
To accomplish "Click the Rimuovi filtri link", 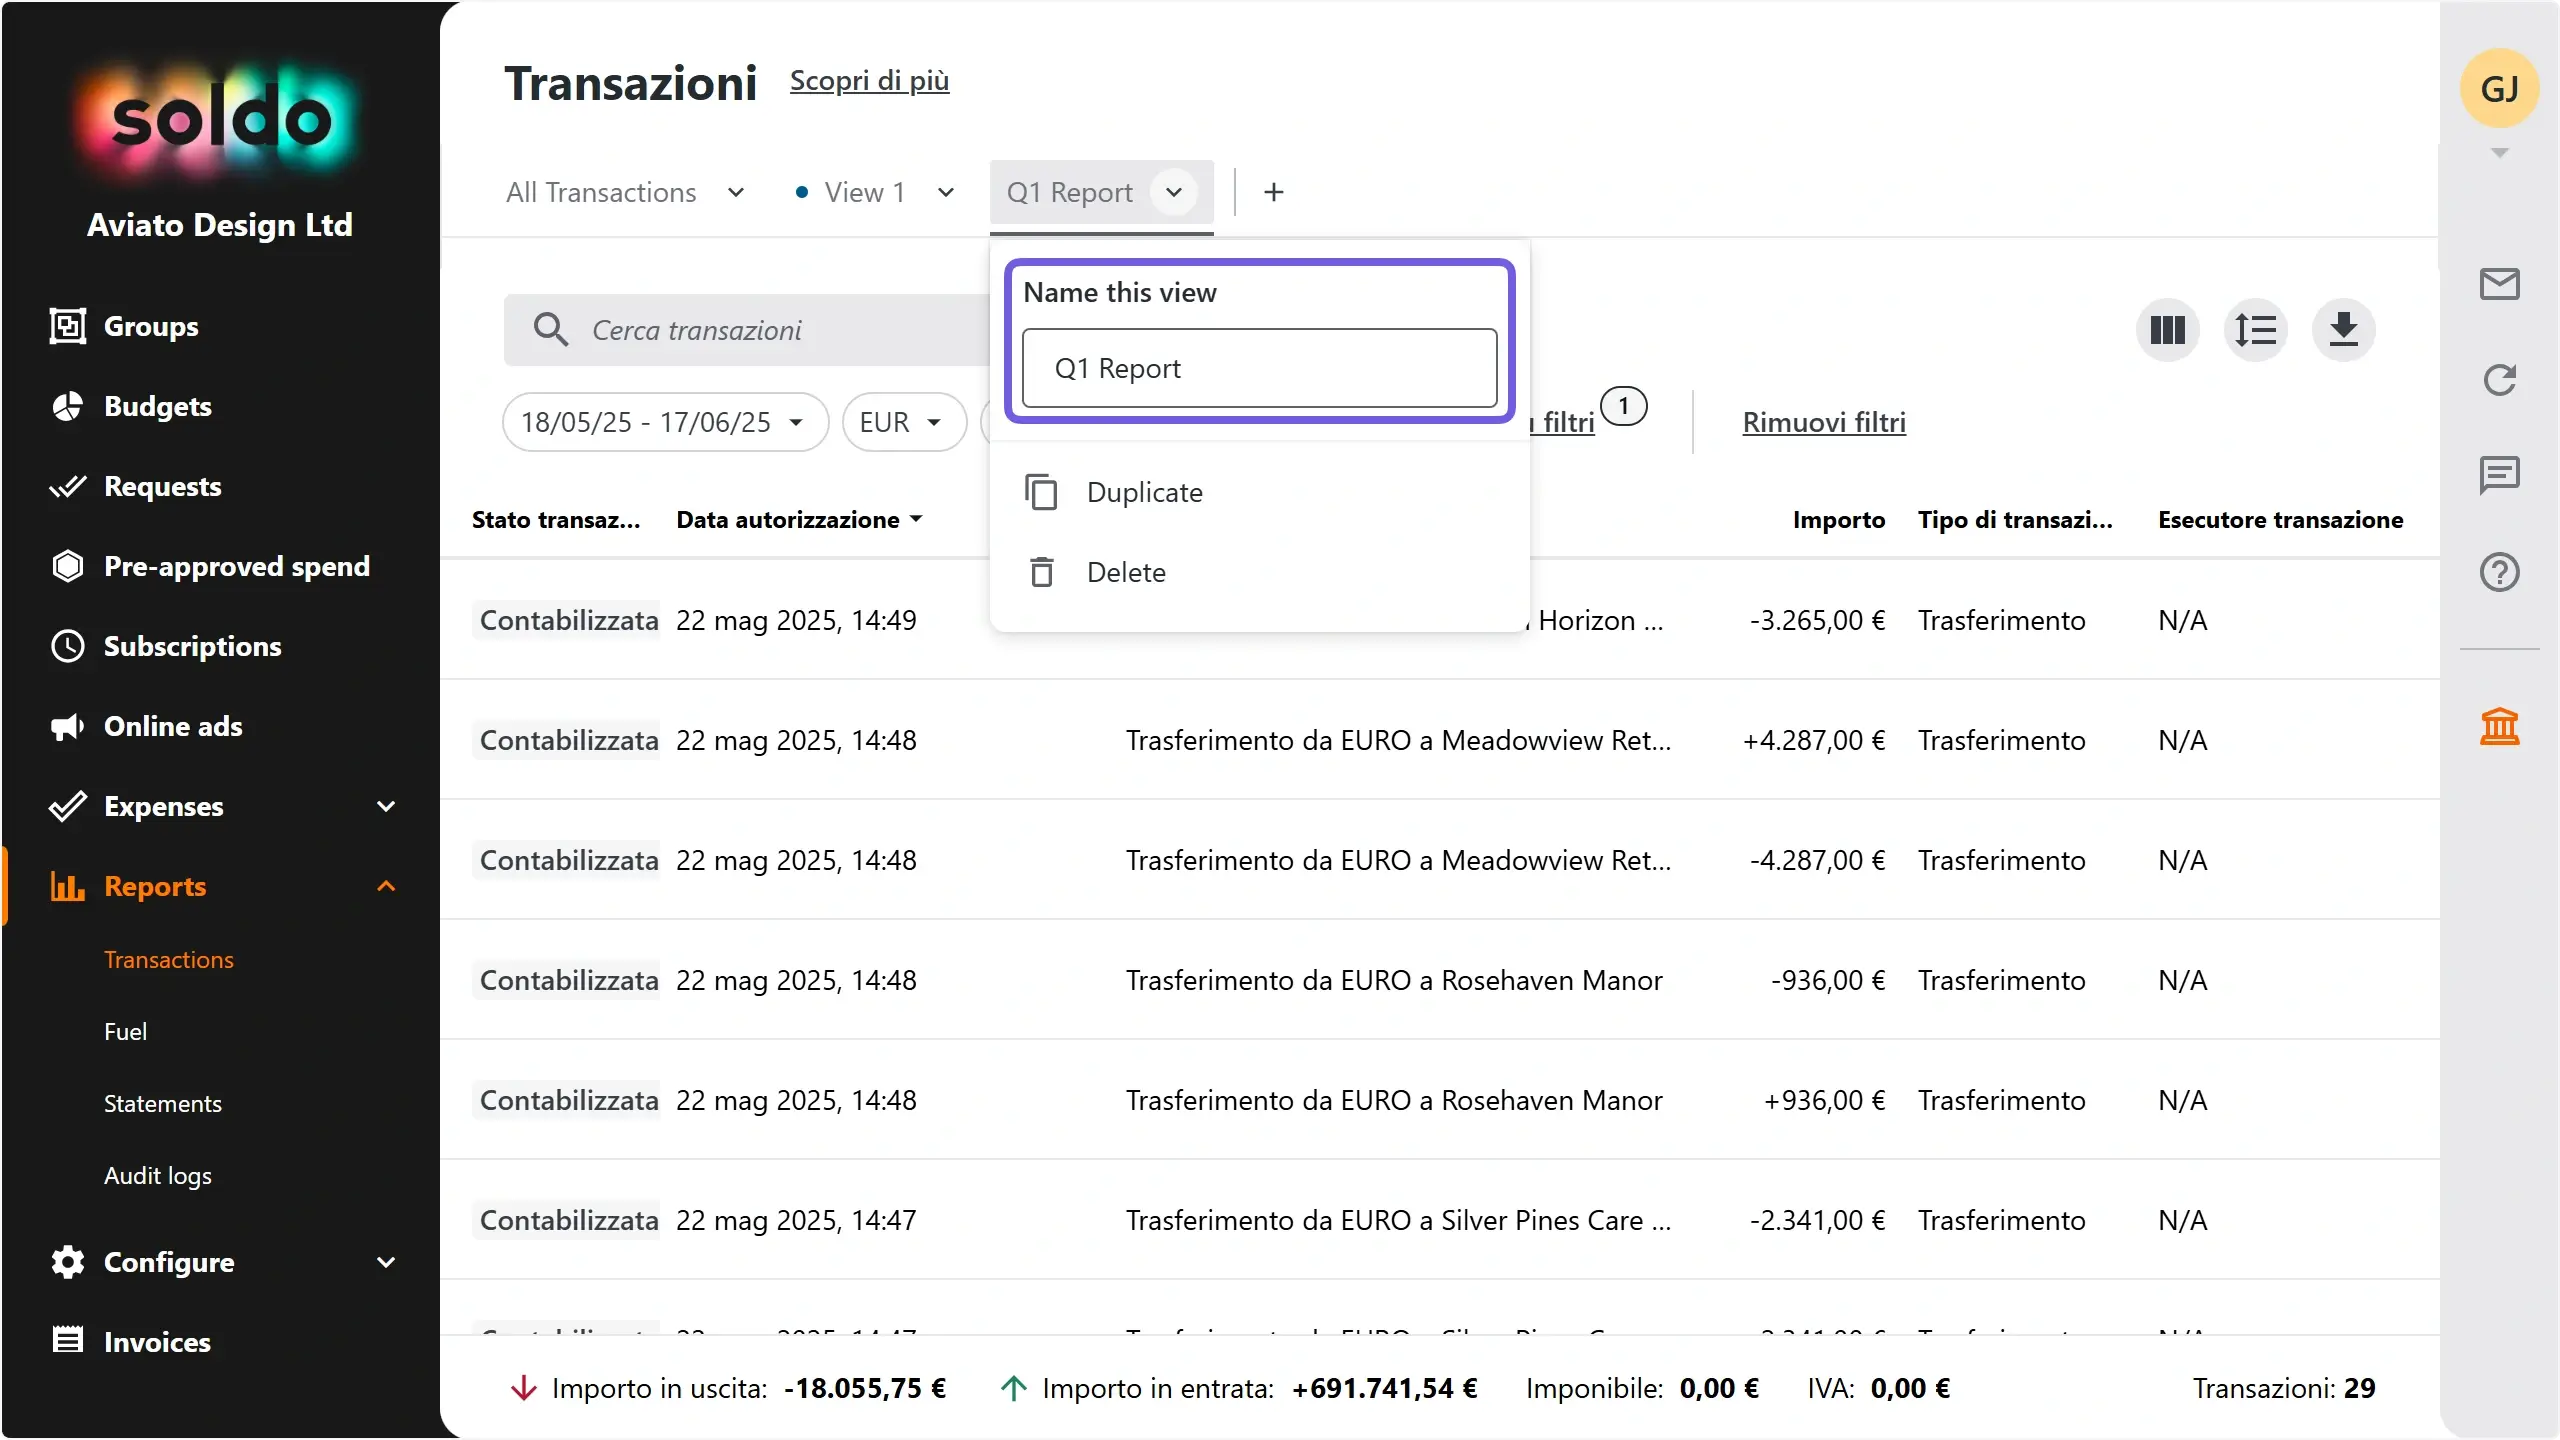I will click(x=1824, y=422).
